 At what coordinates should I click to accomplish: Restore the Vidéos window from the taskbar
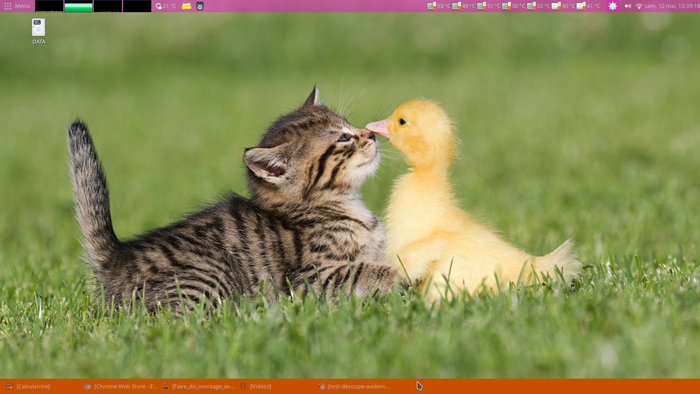tap(256, 386)
